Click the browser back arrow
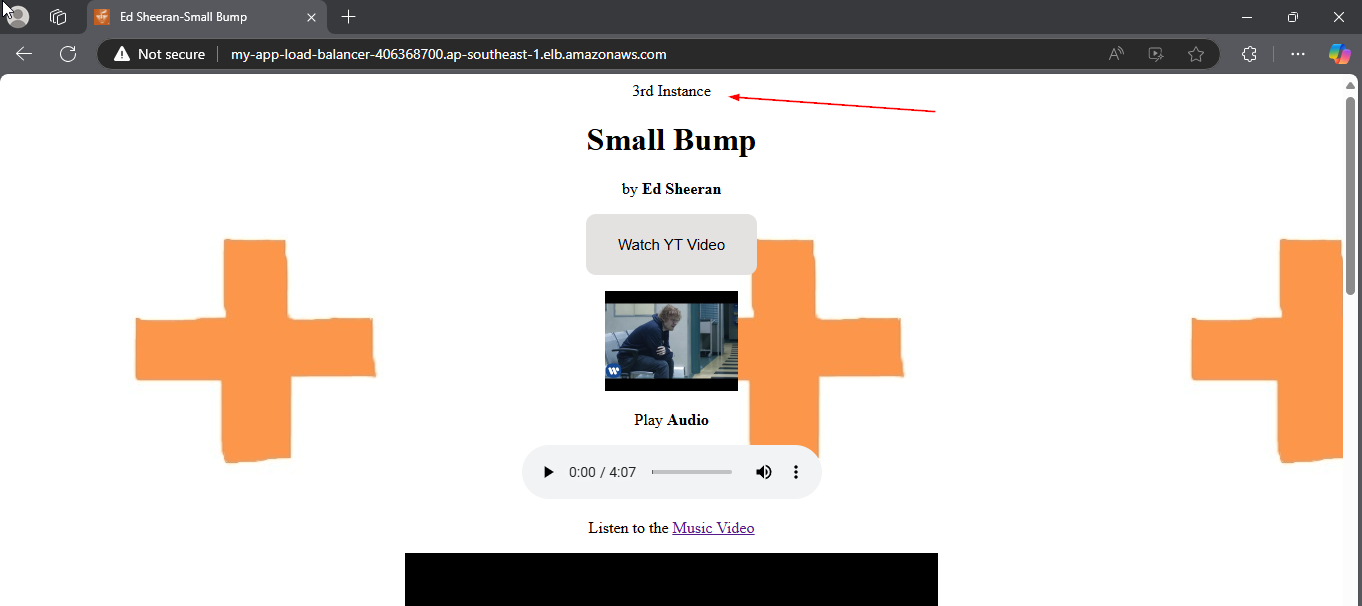 tap(24, 54)
